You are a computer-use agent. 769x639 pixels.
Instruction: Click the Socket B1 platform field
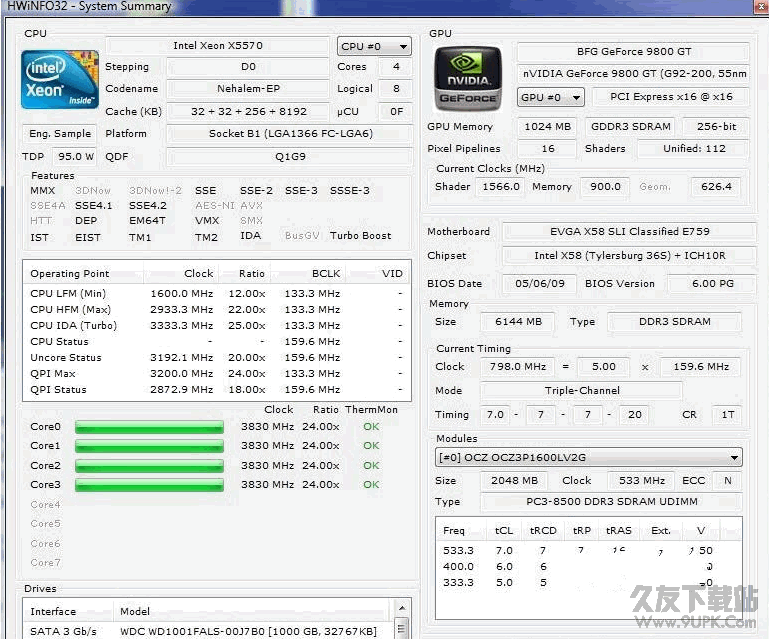point(290,133)
